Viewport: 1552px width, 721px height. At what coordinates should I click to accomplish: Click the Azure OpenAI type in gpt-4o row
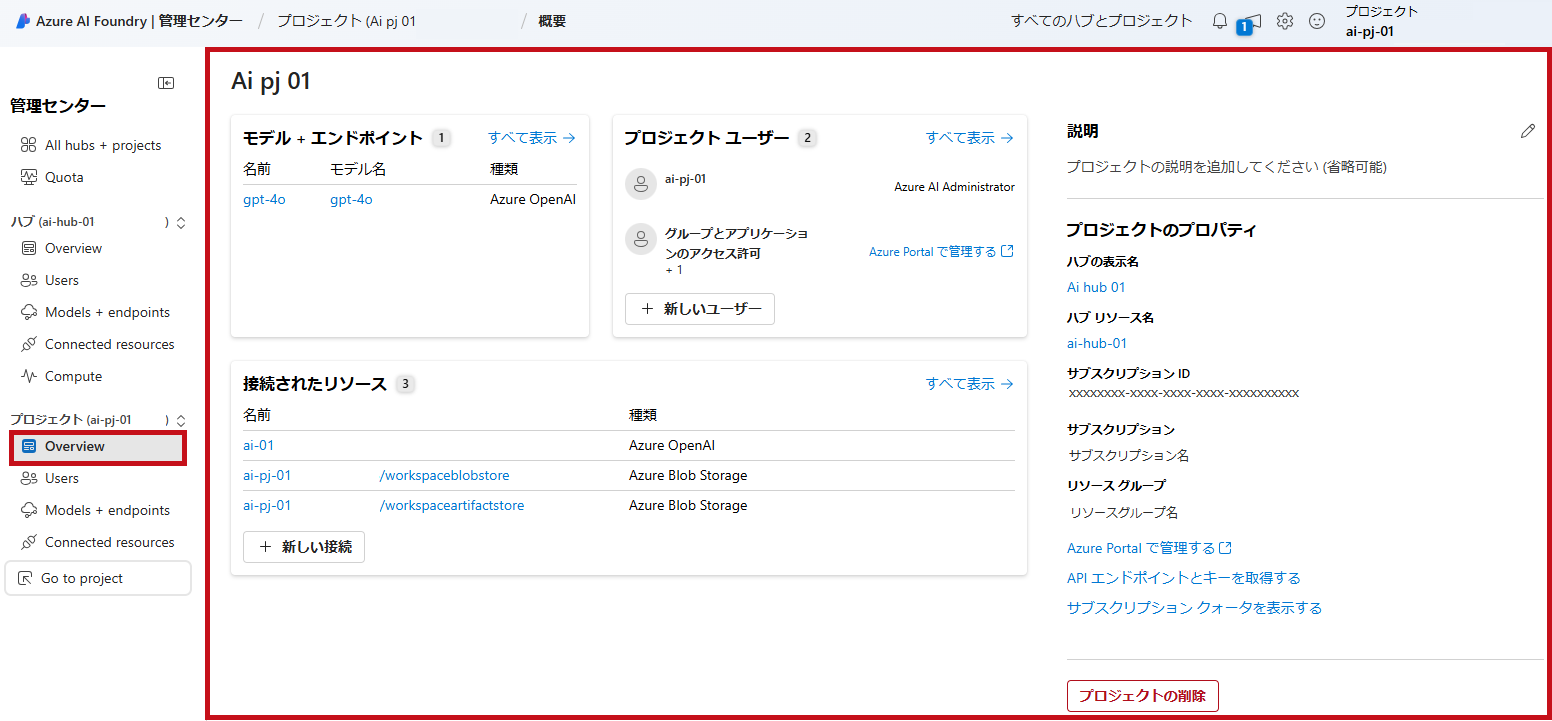click(533, 199)
